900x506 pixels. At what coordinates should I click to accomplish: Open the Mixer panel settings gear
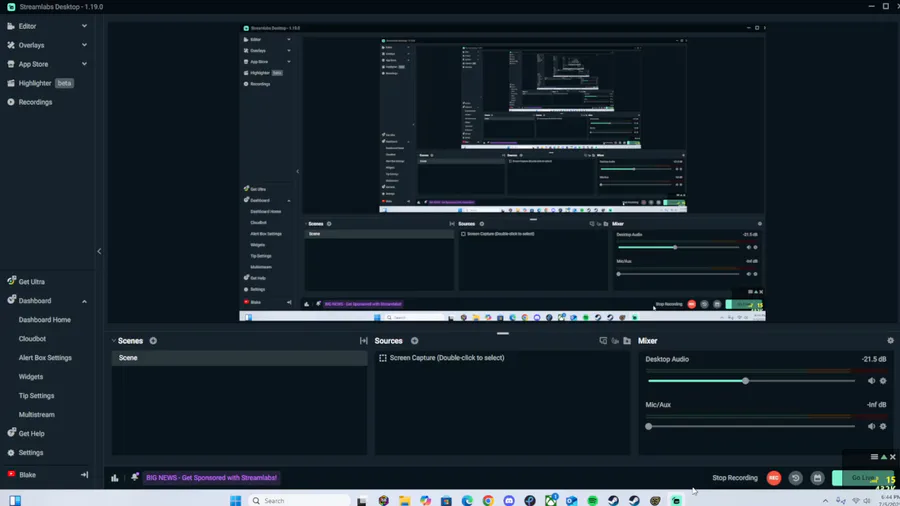890,341
